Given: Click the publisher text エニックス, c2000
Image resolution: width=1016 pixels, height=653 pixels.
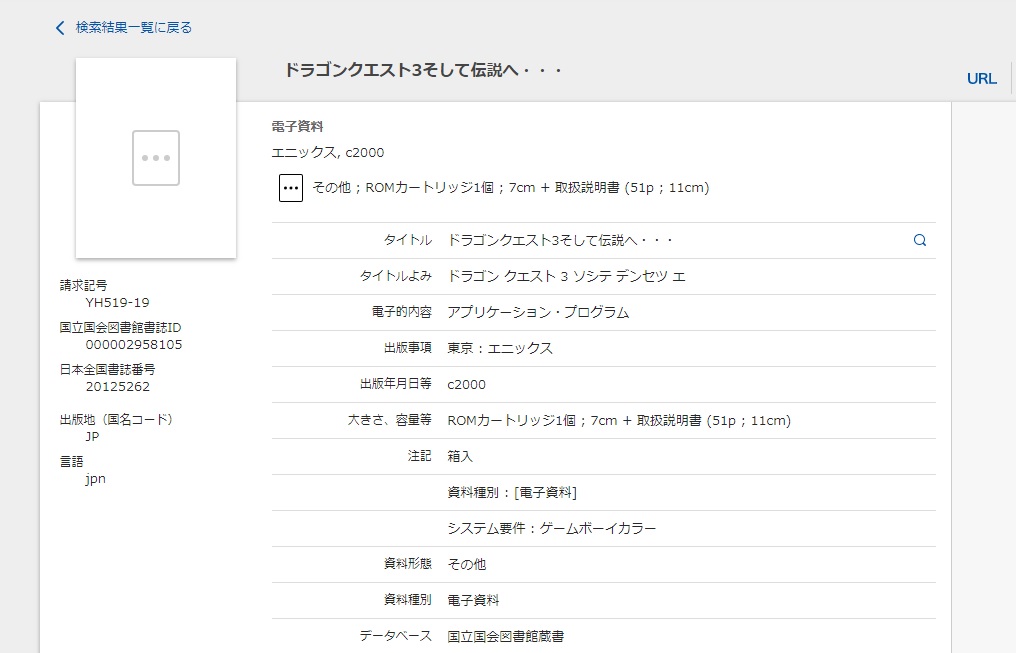Looking at the screenshot, I should [328, 152].
